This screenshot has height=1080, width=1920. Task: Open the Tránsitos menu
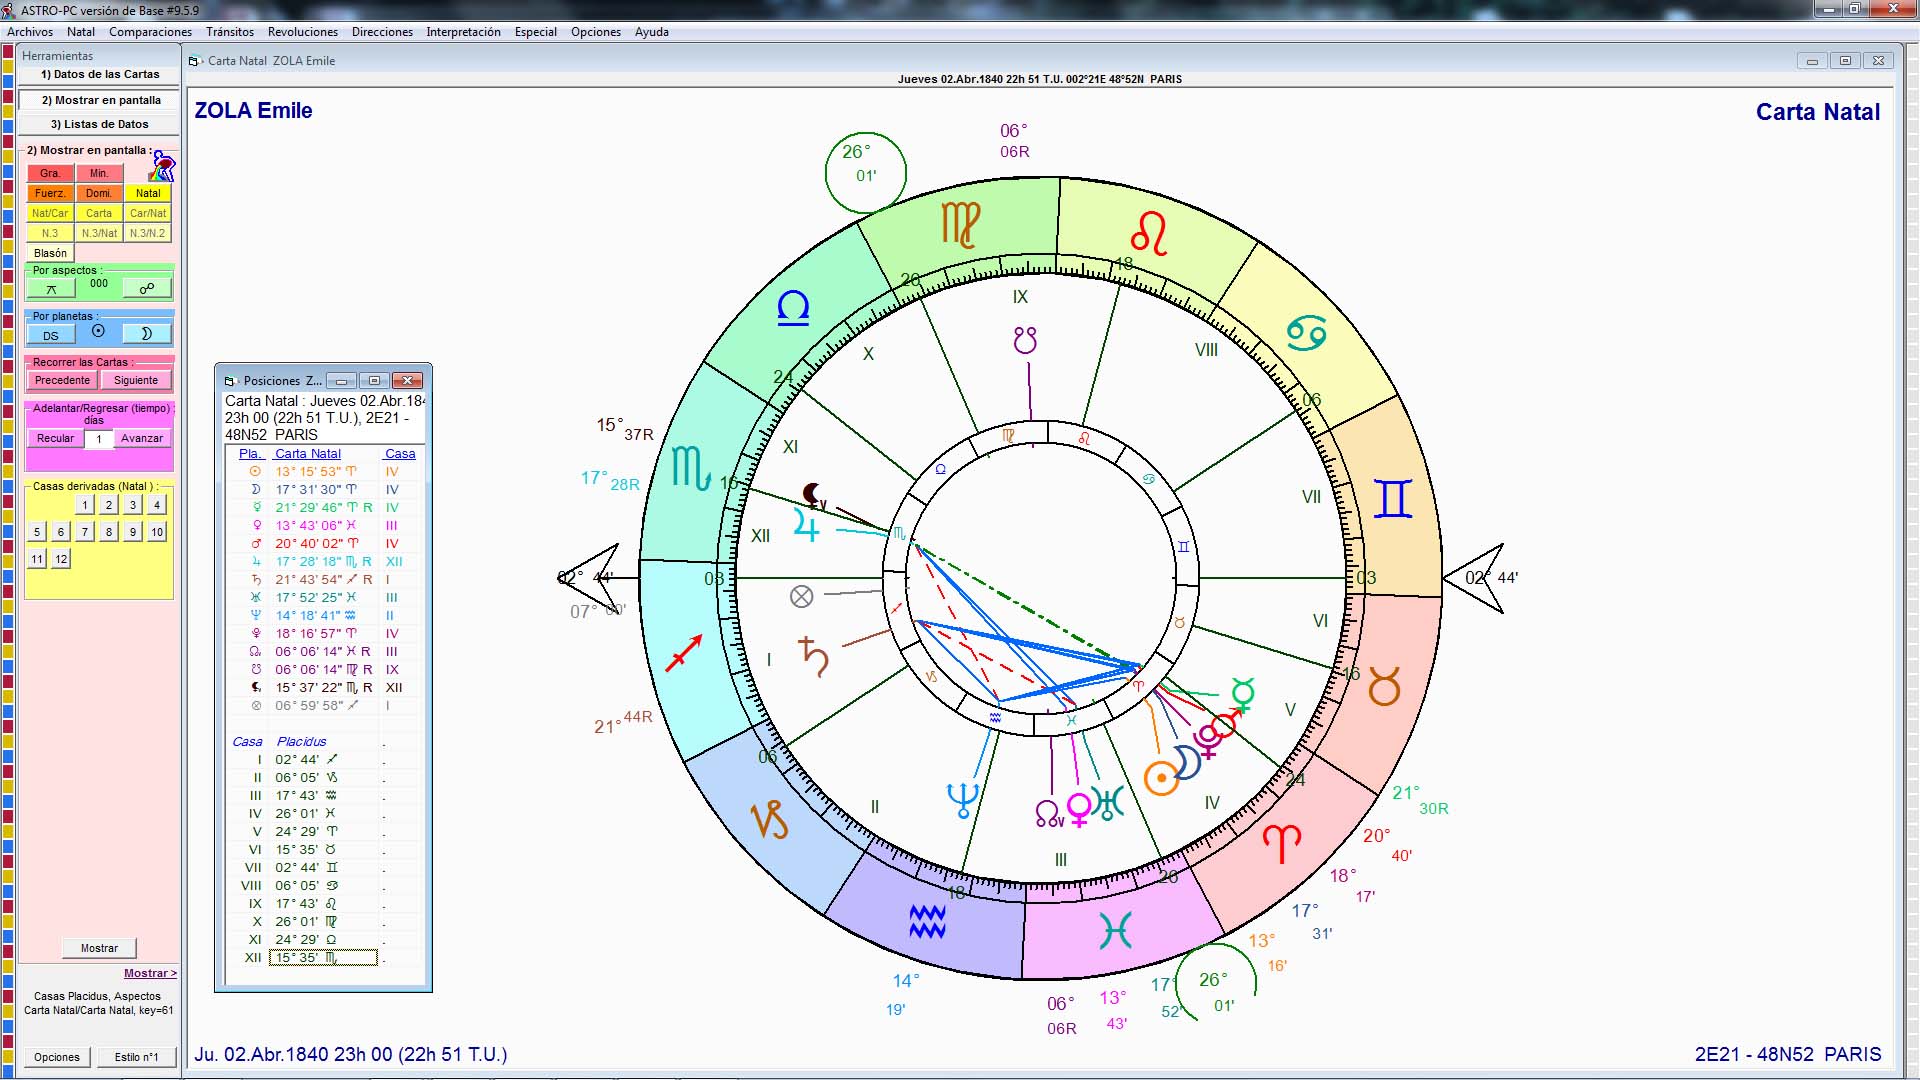pos(230,32)
